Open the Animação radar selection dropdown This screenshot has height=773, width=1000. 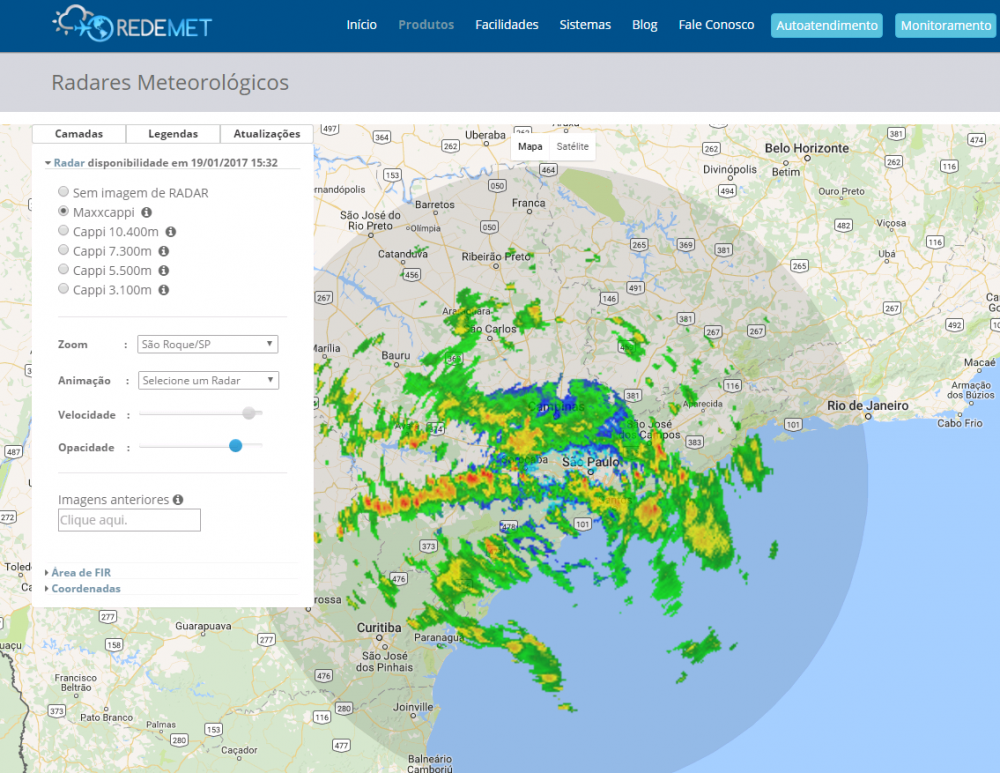pyautogui.click(x=208, y=380)
